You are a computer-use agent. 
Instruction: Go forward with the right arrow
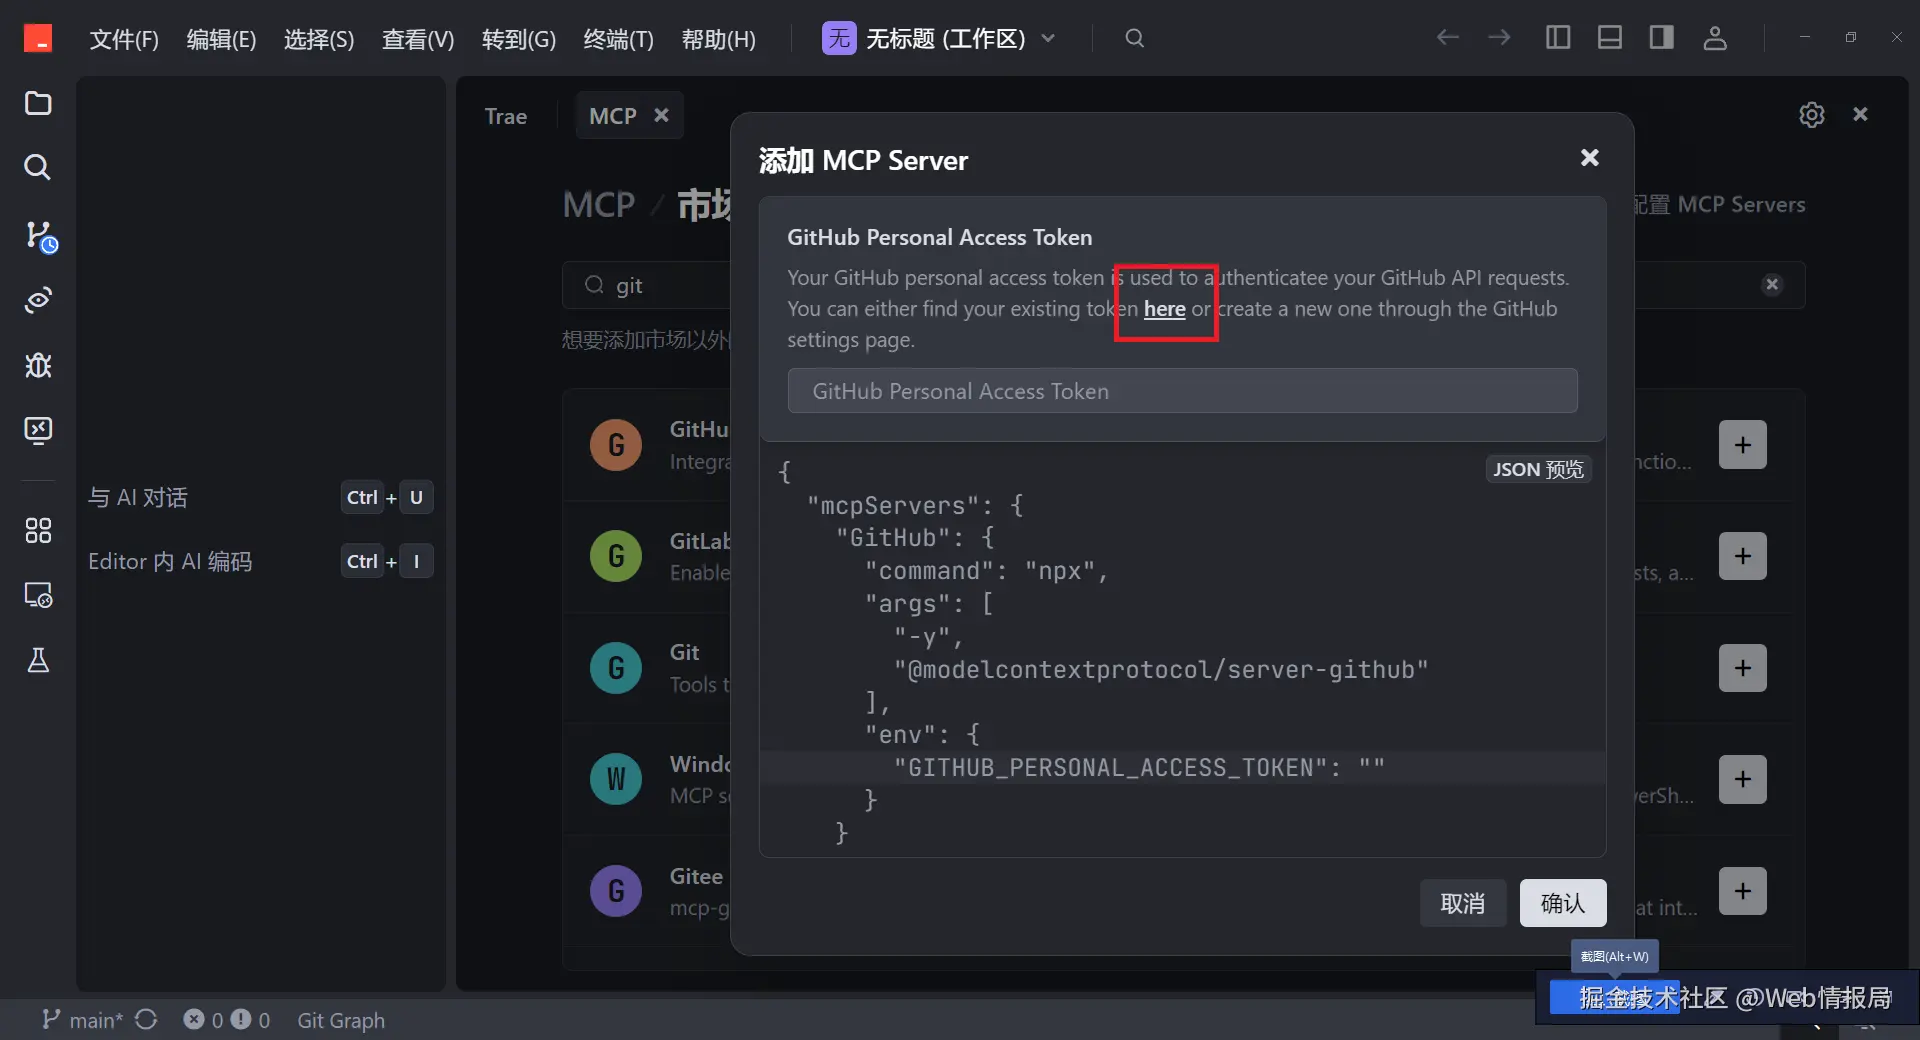(1499, 38)
